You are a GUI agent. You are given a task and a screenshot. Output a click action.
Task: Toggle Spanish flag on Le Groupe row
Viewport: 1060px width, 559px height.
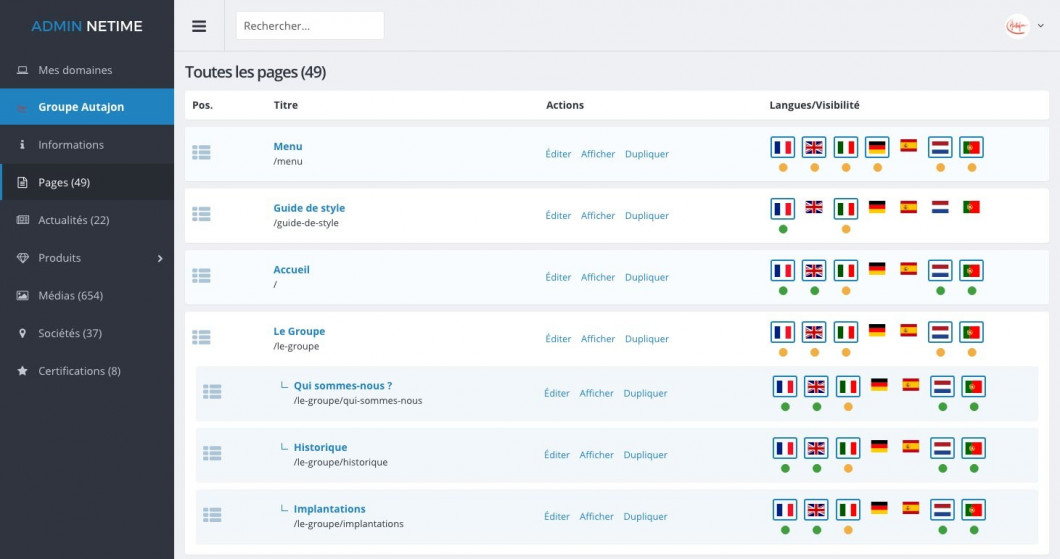[909, 330]
